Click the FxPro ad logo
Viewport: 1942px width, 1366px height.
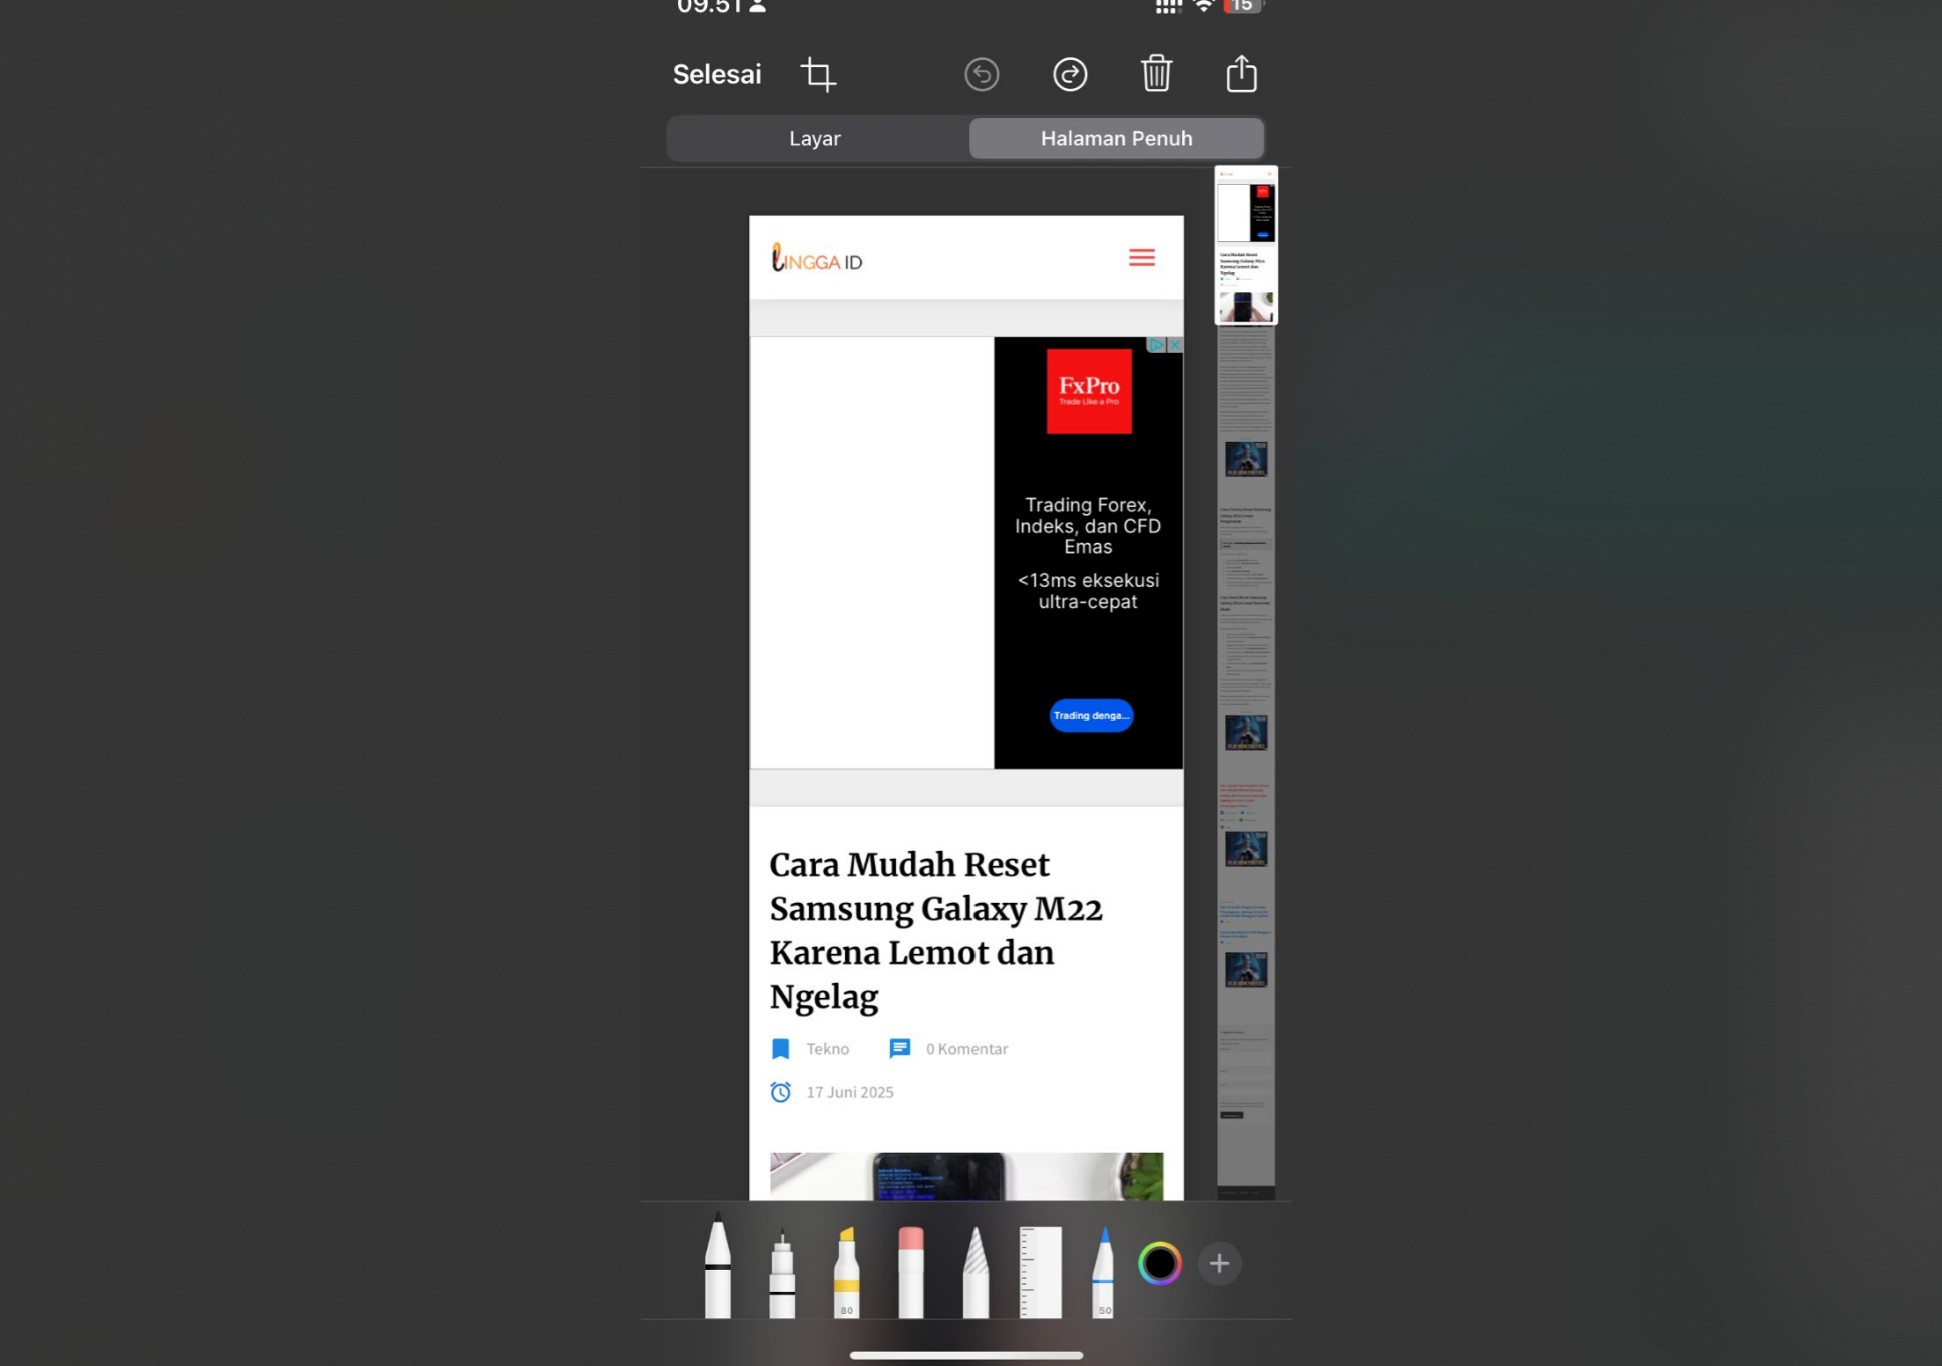point(1089,391)
